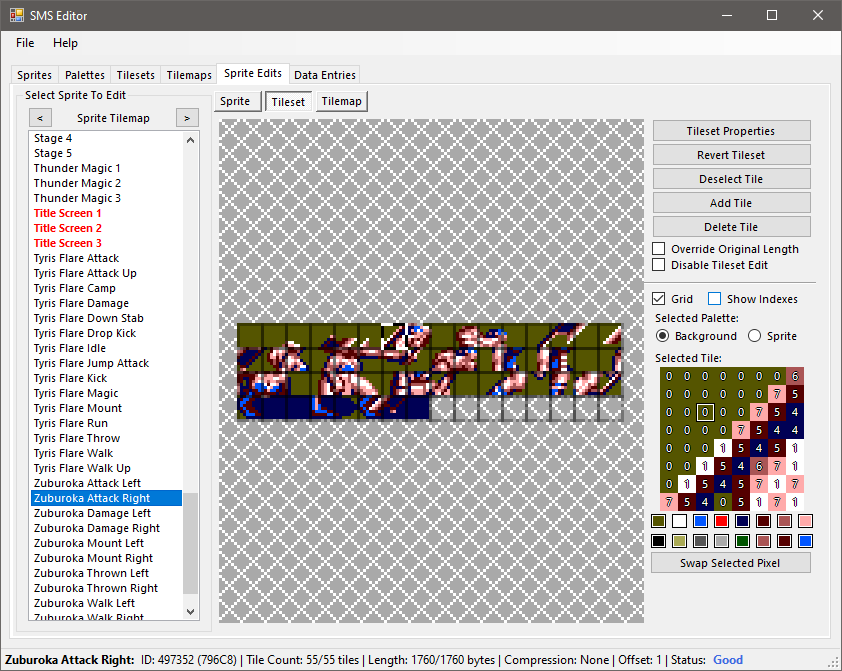Select the Sprite Edits tab
Viewport: 842px width, 671px height.
tap(253, 74)
